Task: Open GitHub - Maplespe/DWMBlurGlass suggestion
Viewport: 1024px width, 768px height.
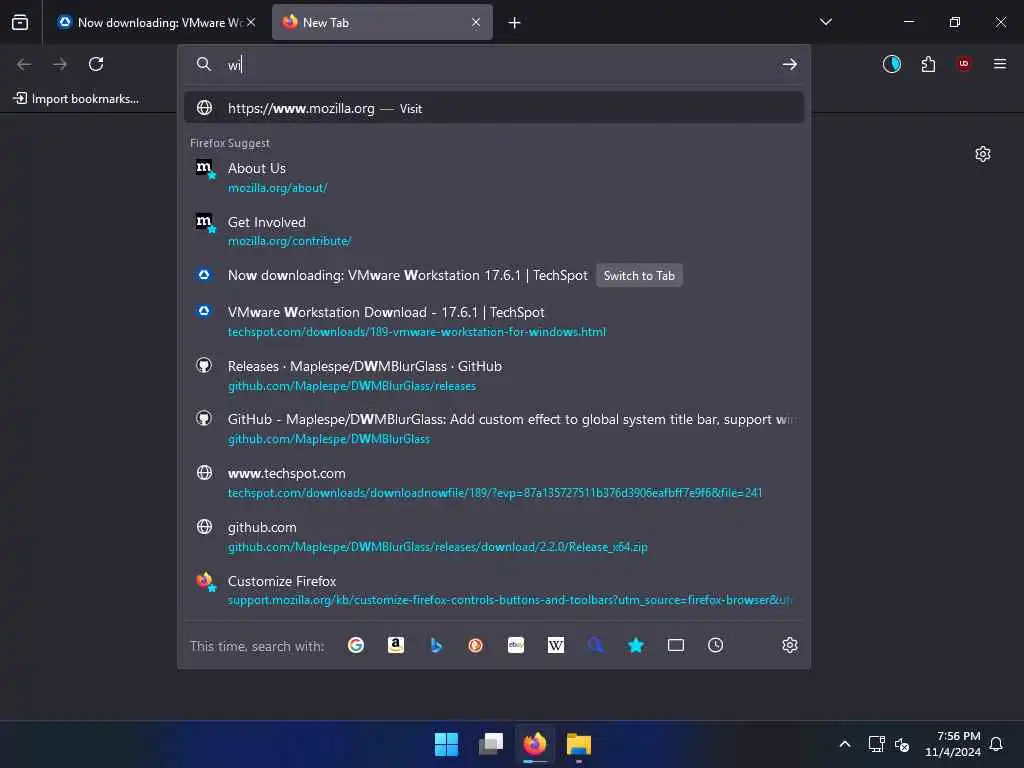Action: tap(494, 428)
